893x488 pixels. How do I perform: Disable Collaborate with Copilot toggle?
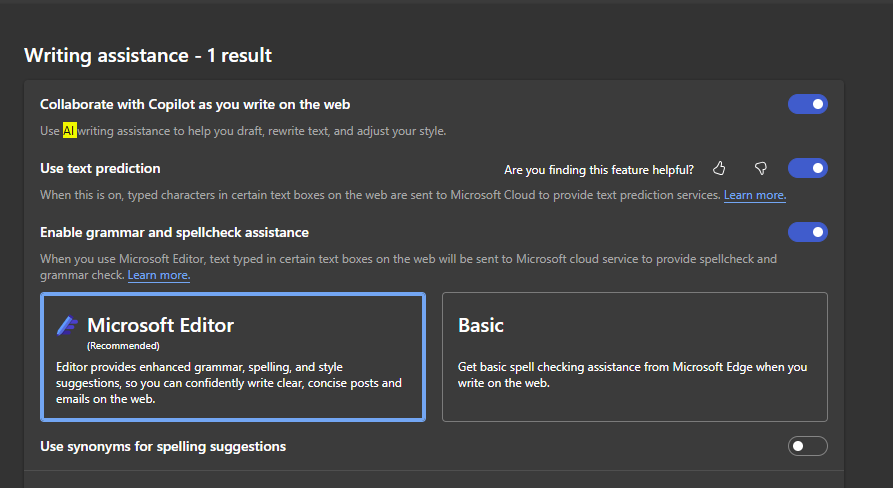[808, 104]
